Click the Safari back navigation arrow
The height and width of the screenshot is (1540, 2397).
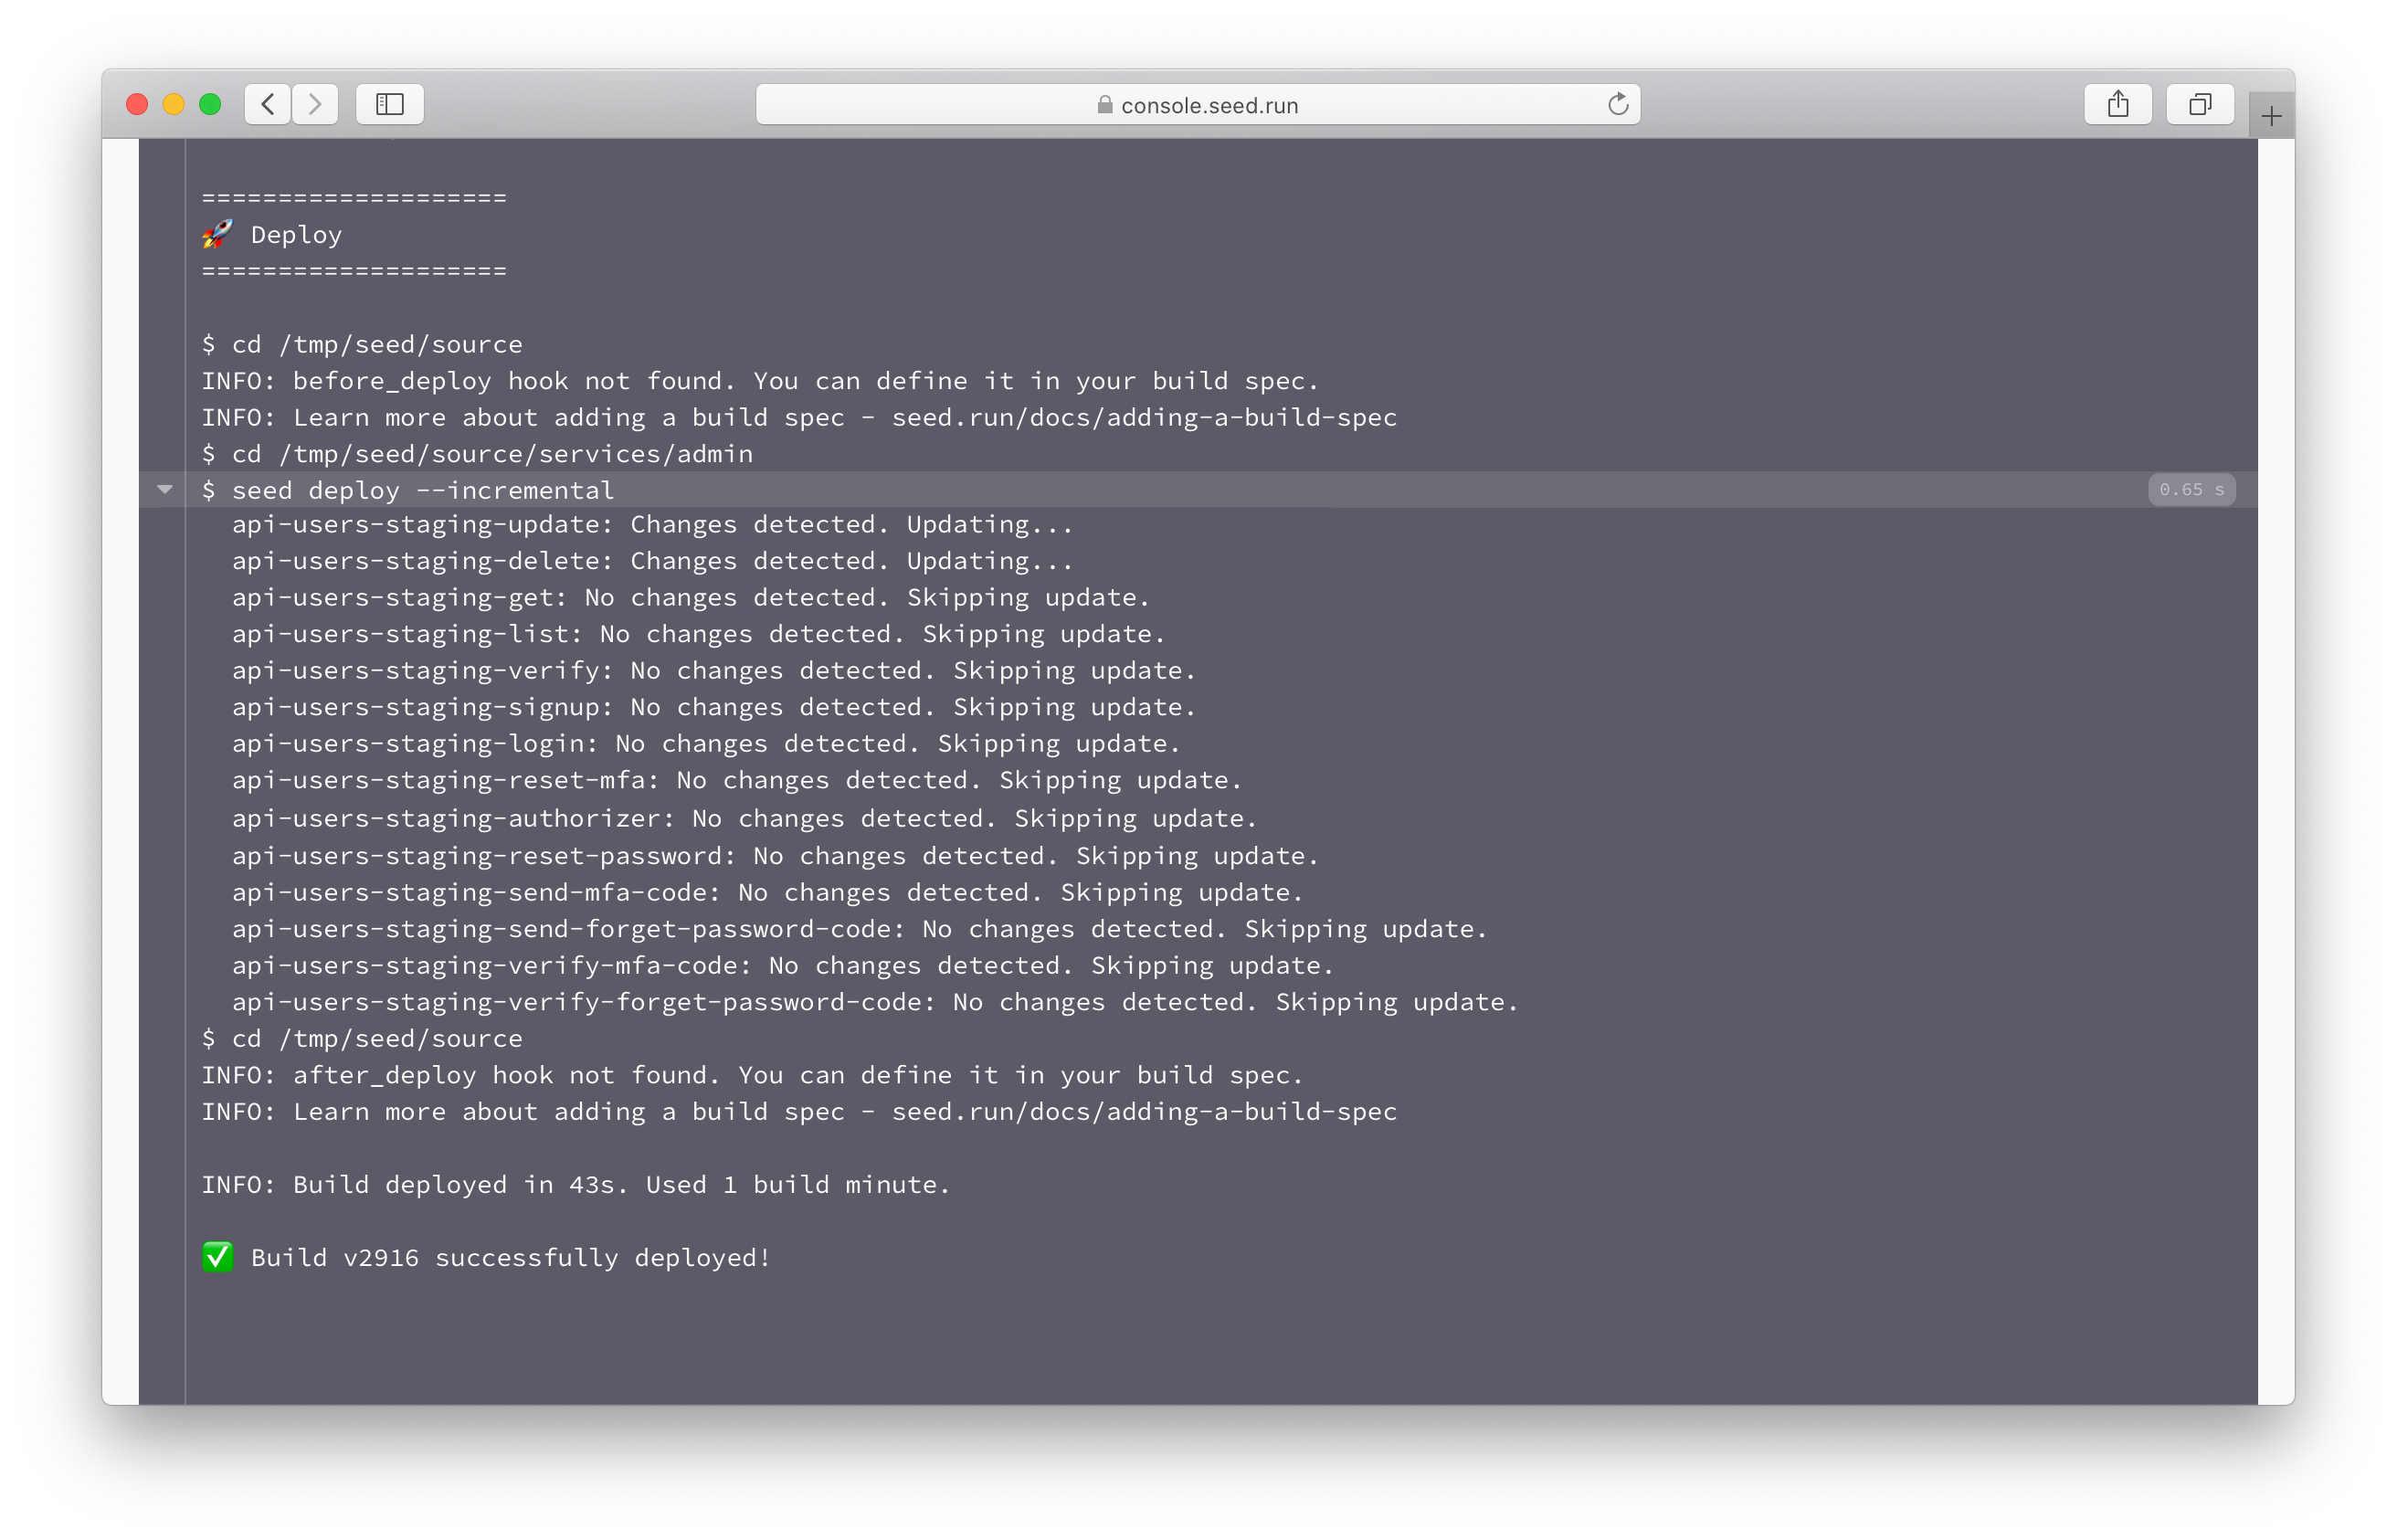coord(267,104)
